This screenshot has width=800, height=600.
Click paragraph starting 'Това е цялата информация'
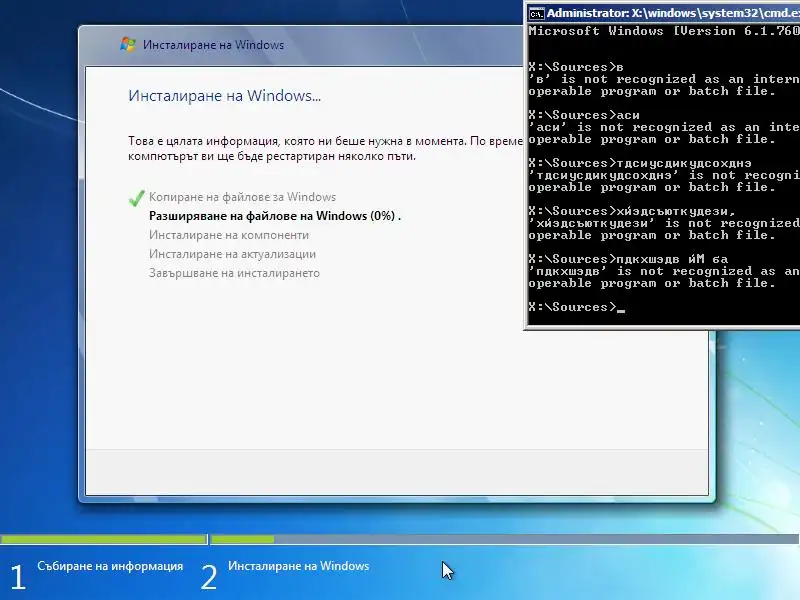326,148
